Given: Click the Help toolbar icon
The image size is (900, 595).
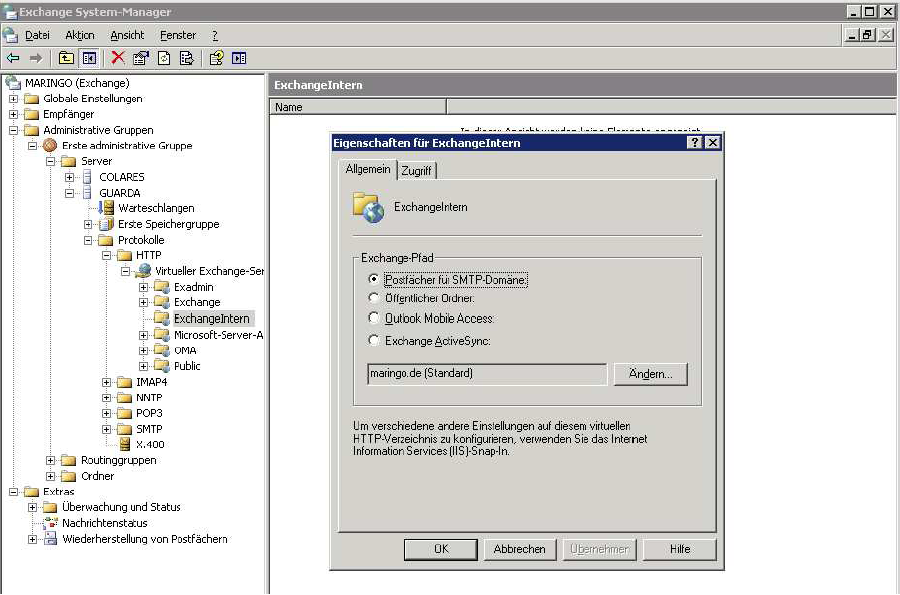Looking at the screenshot, I should pos(216,58).
